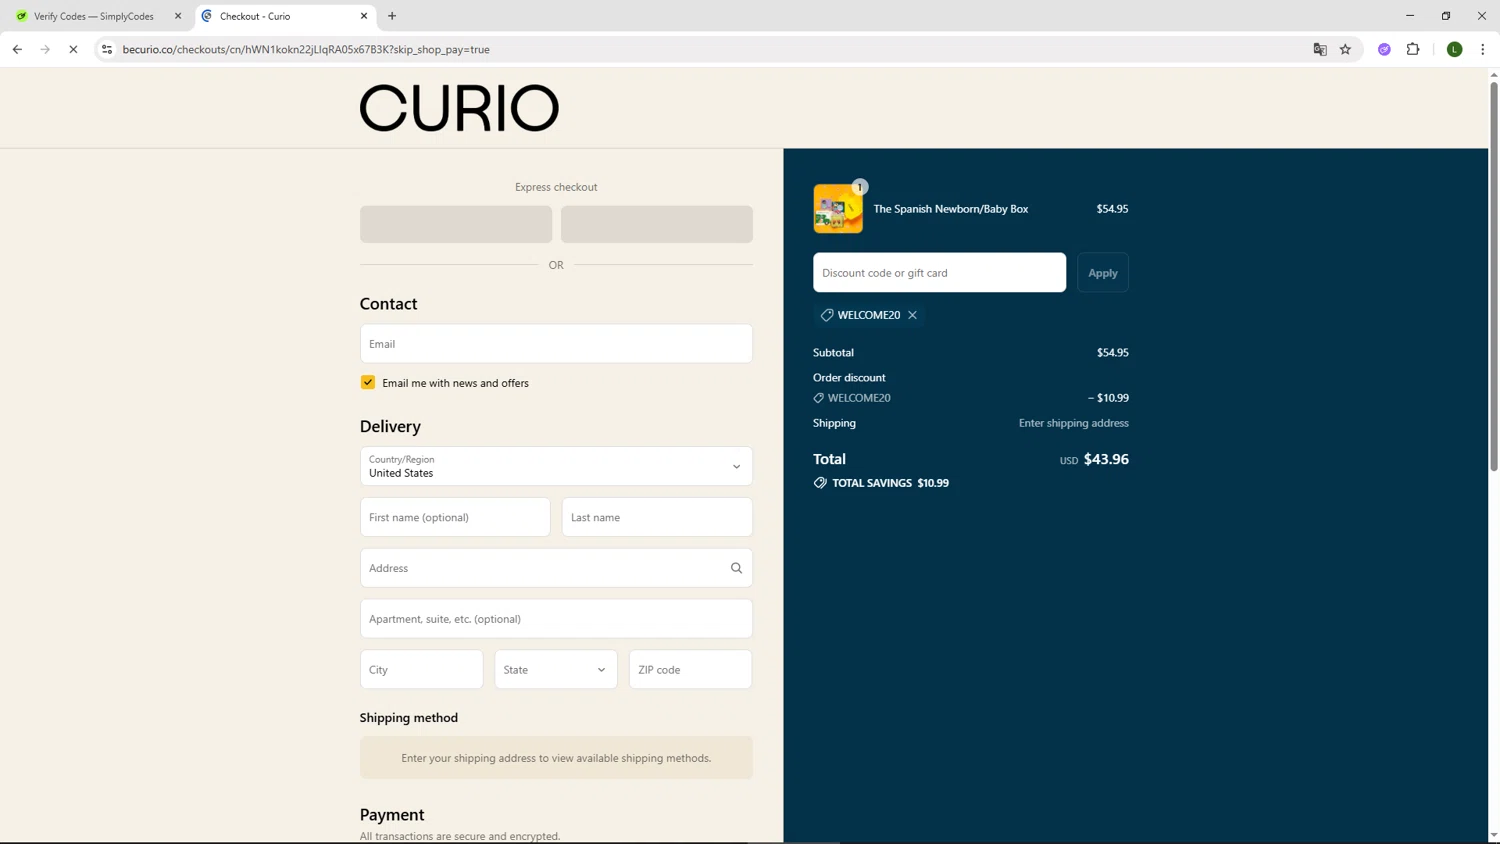The height and width of the screenshot is (844, 1500).
Task: Click the translate page icon
Action: (1320, 49)
